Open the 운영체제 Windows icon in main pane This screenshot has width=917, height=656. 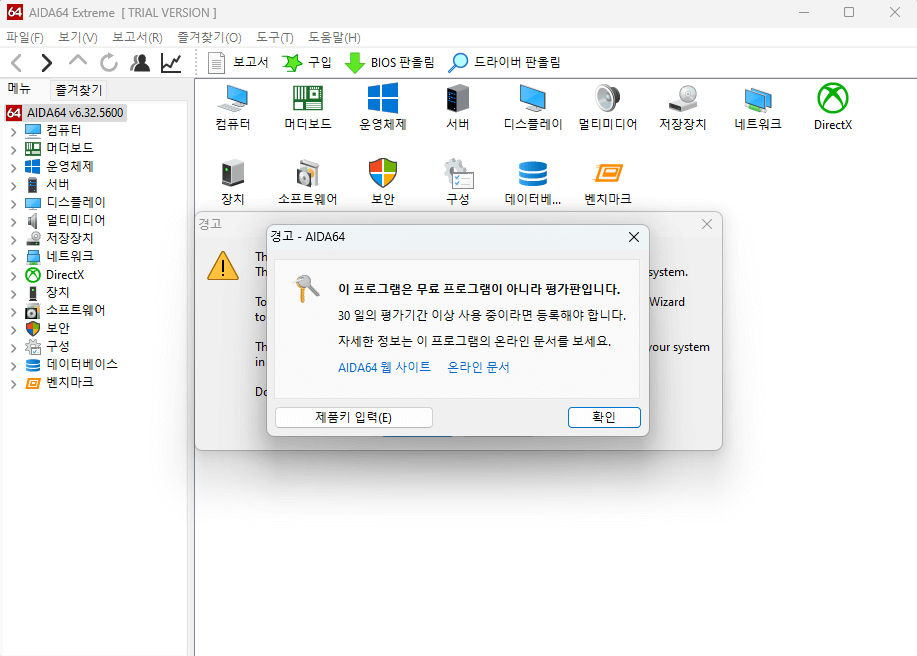click(x=383, y=106)
